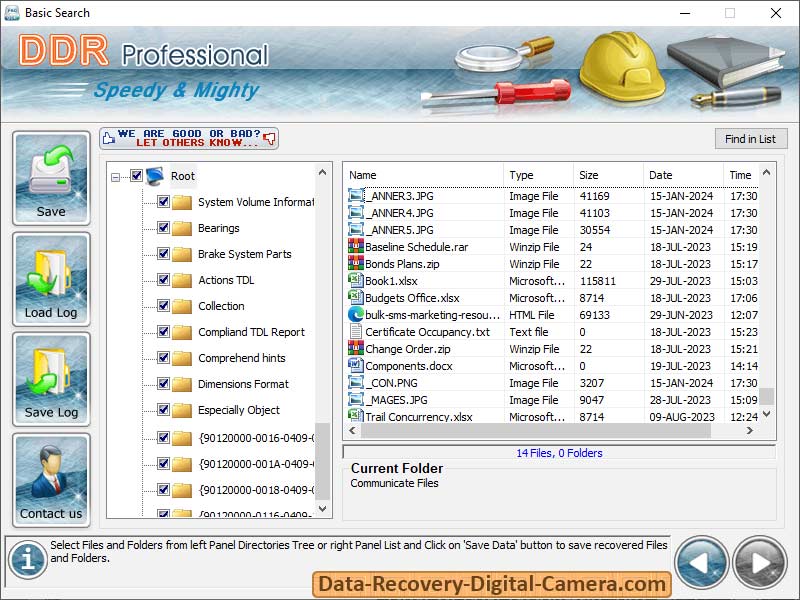800x600 pixels.
Task: Uncheck the Collection checkbox
Action: click(x=163, y=306)
